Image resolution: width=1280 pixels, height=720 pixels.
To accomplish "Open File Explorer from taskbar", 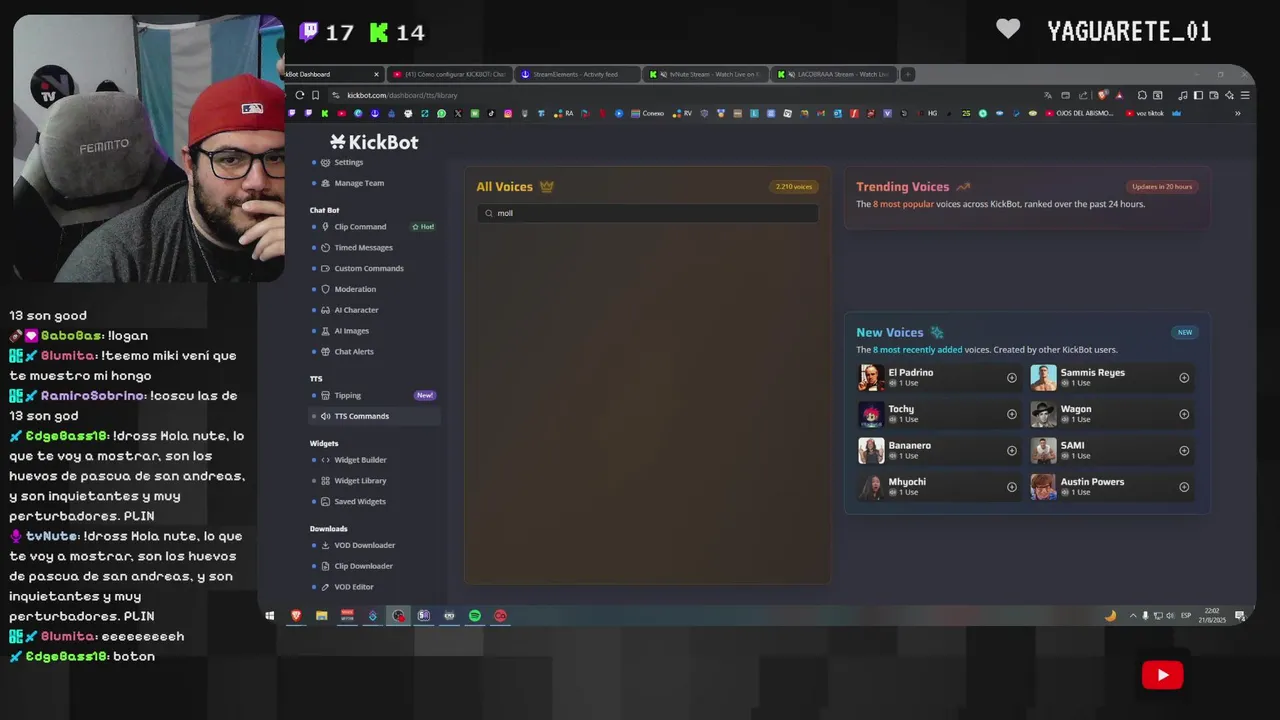I will point(321,616).
